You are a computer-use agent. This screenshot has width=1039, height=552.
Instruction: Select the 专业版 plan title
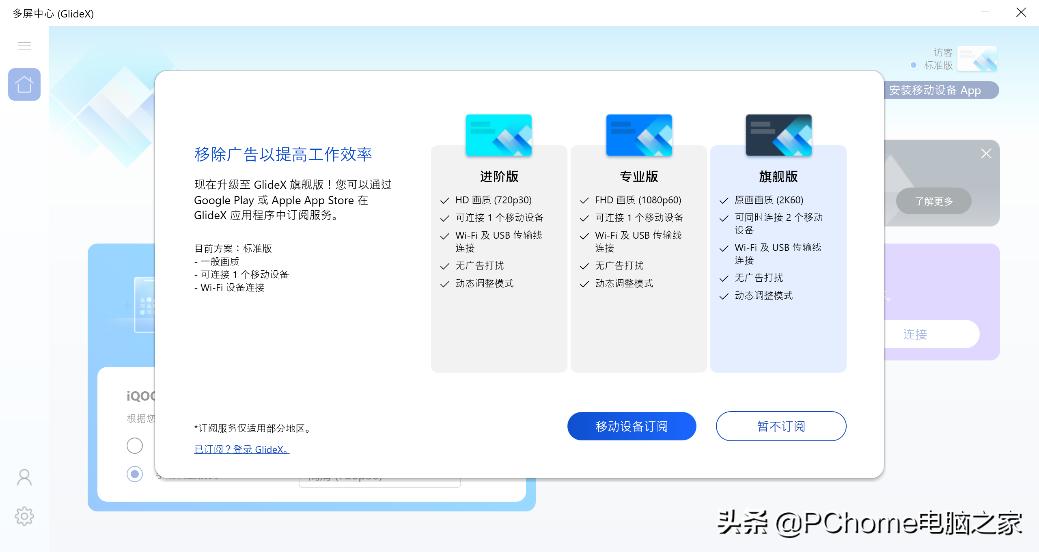639,176
